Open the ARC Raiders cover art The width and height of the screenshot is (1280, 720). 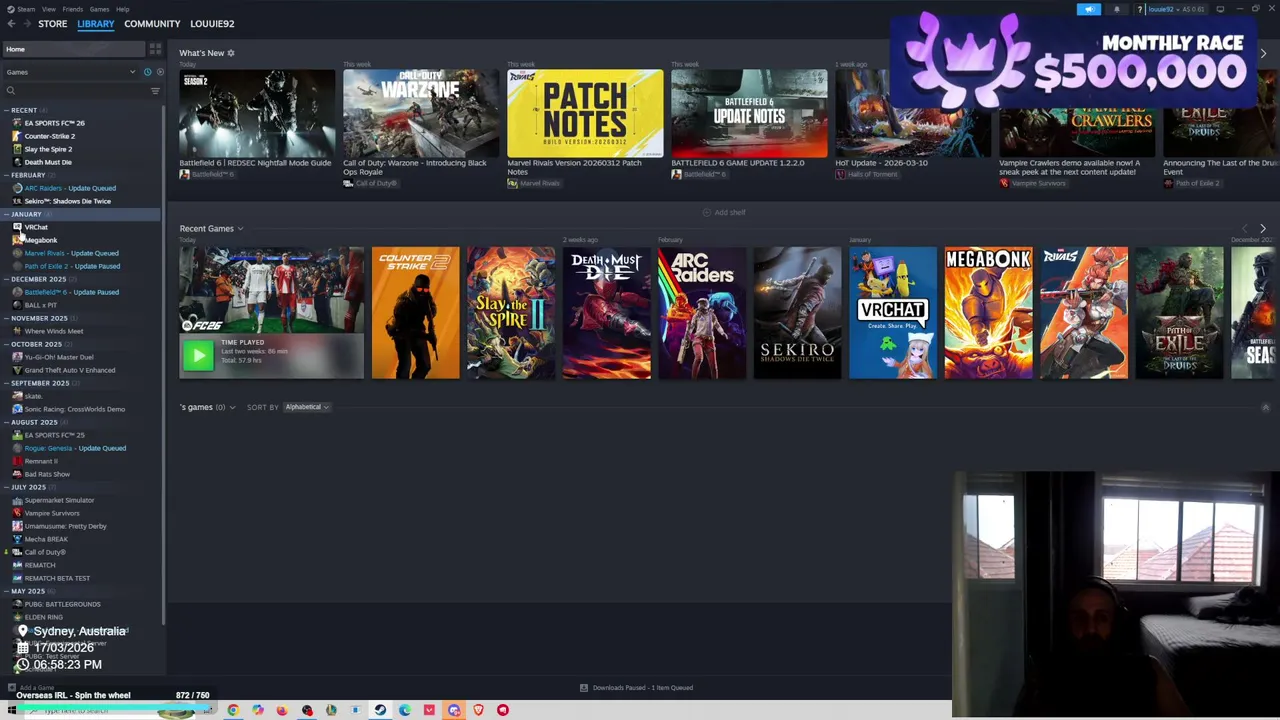point(702,313)
